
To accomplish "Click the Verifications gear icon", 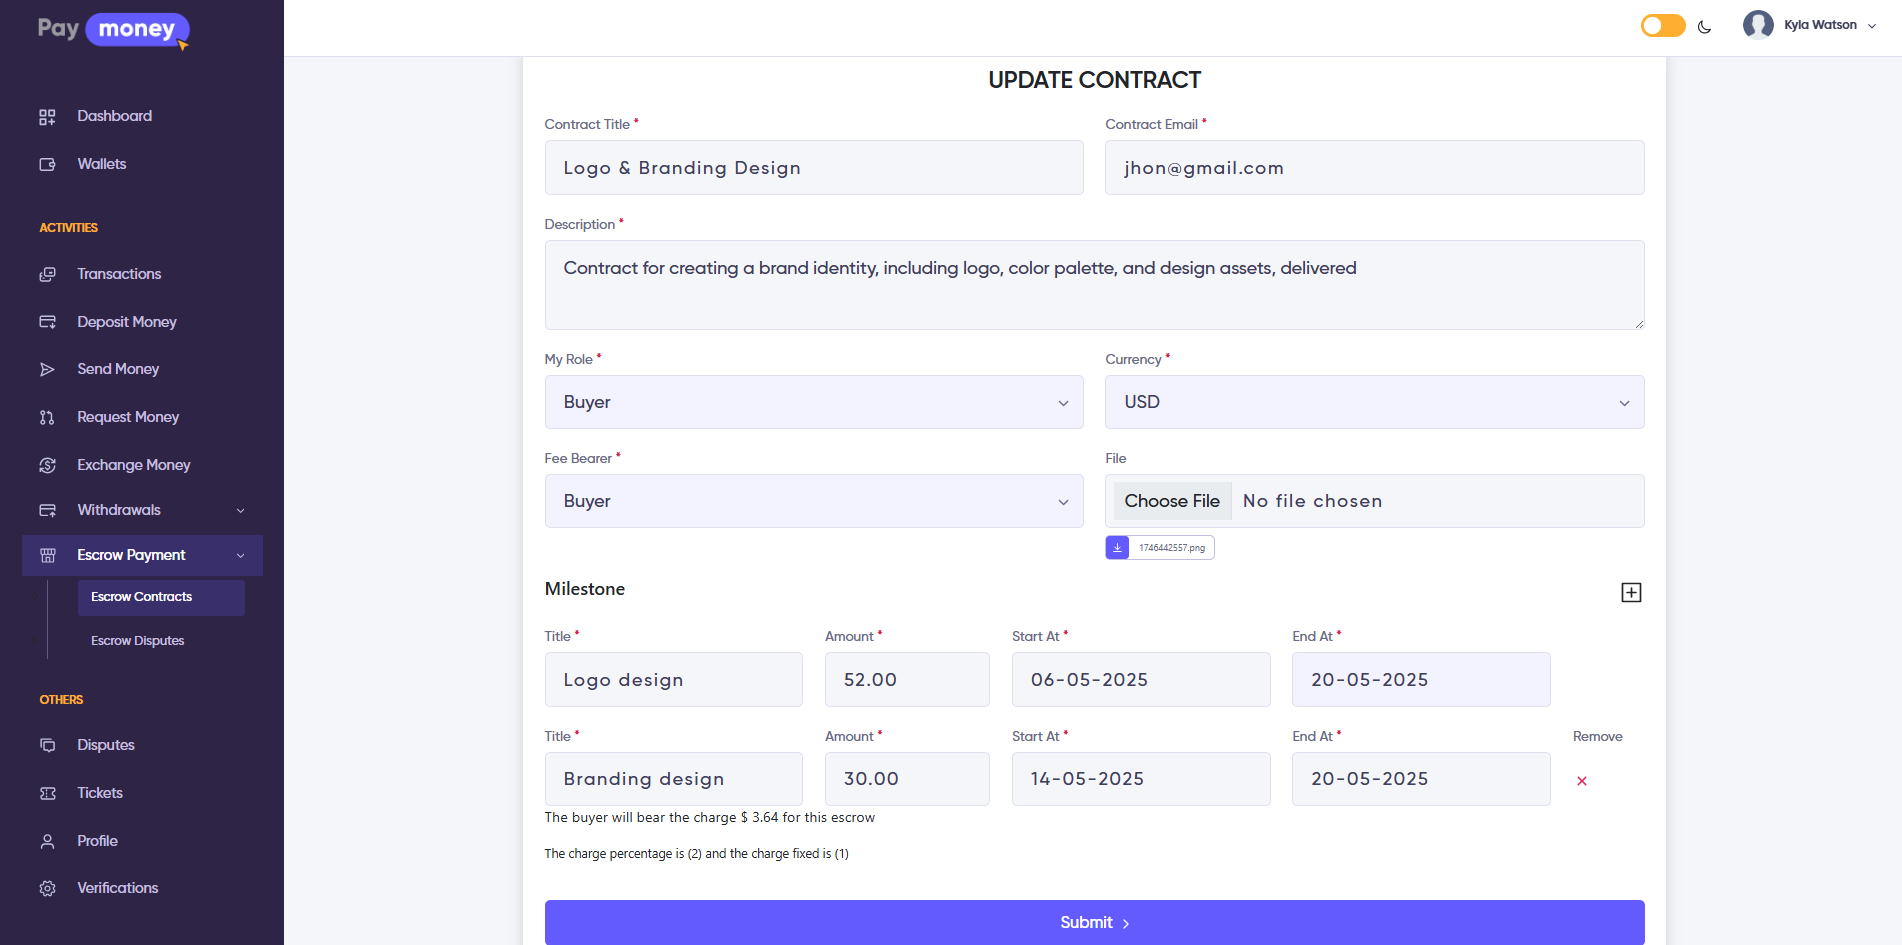I will 47,889.
